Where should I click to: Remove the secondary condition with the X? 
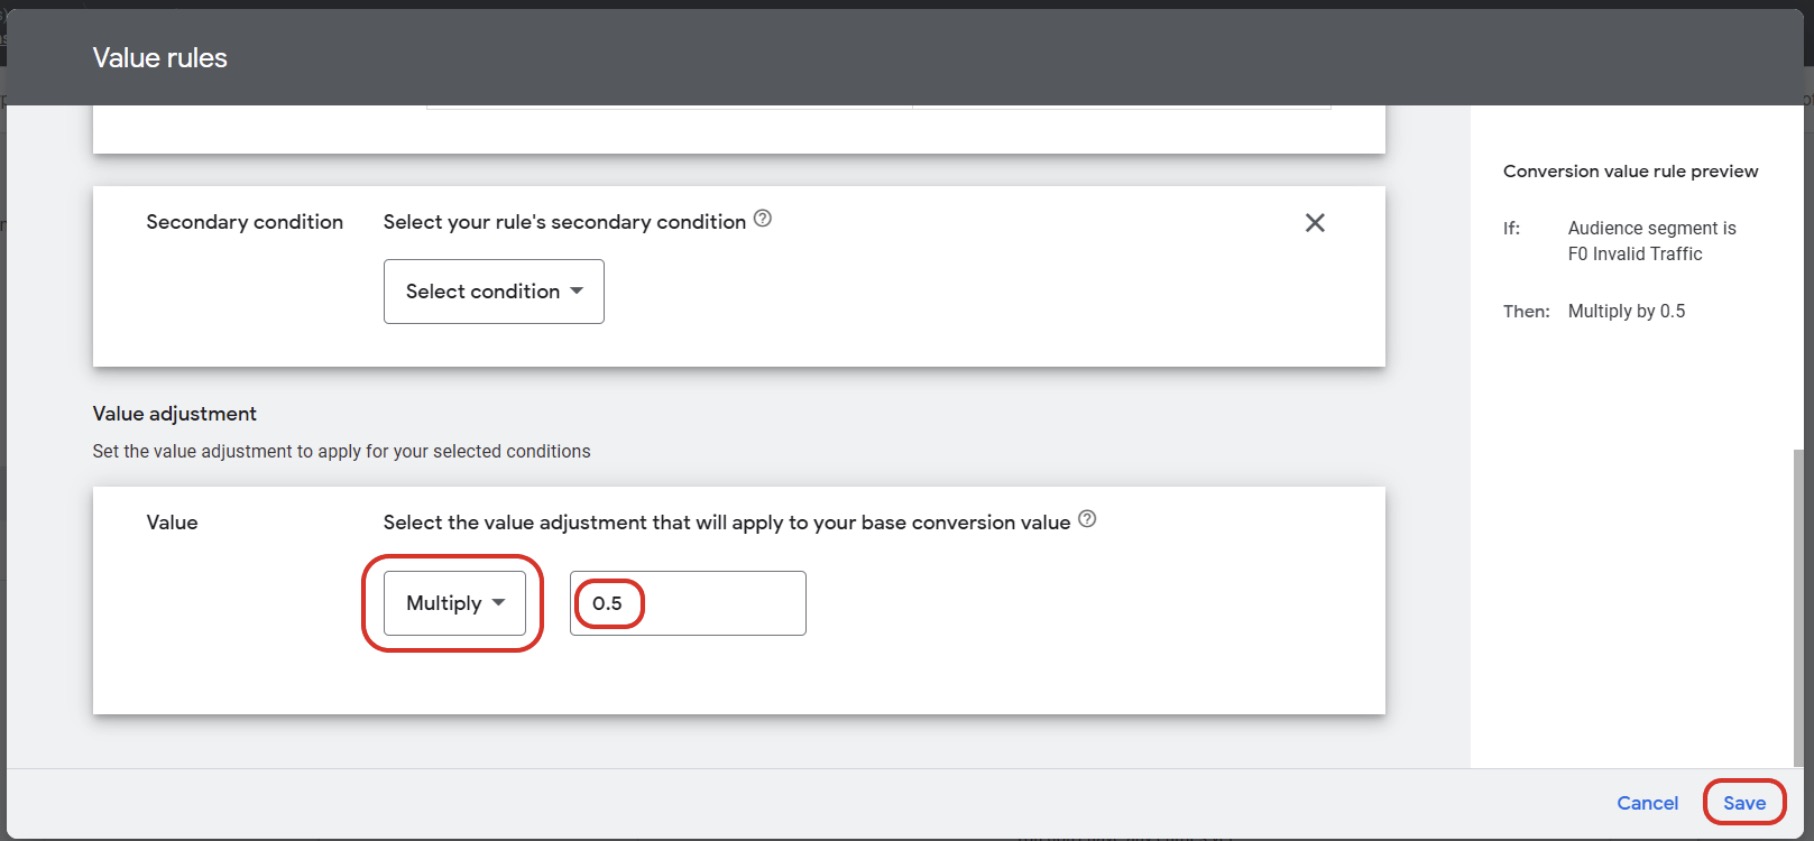1314,223
